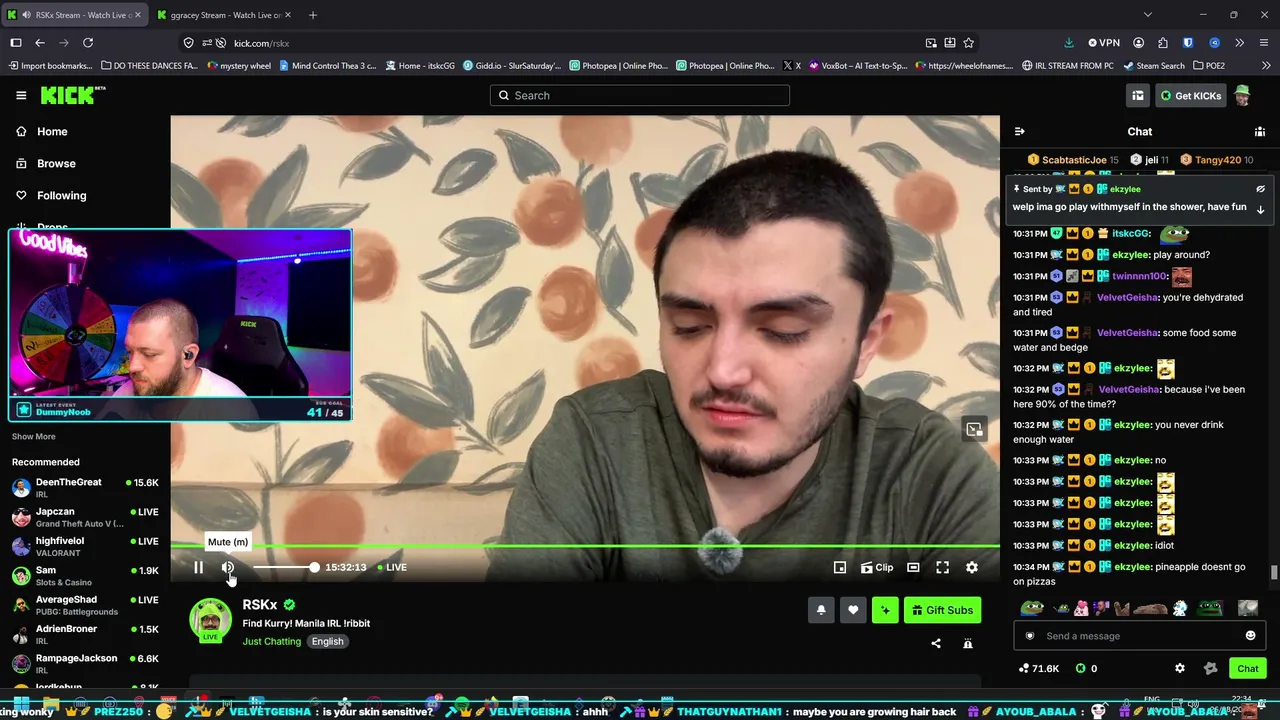
Task: Open the RSKx channel avatar
Action: coord(210,620)
